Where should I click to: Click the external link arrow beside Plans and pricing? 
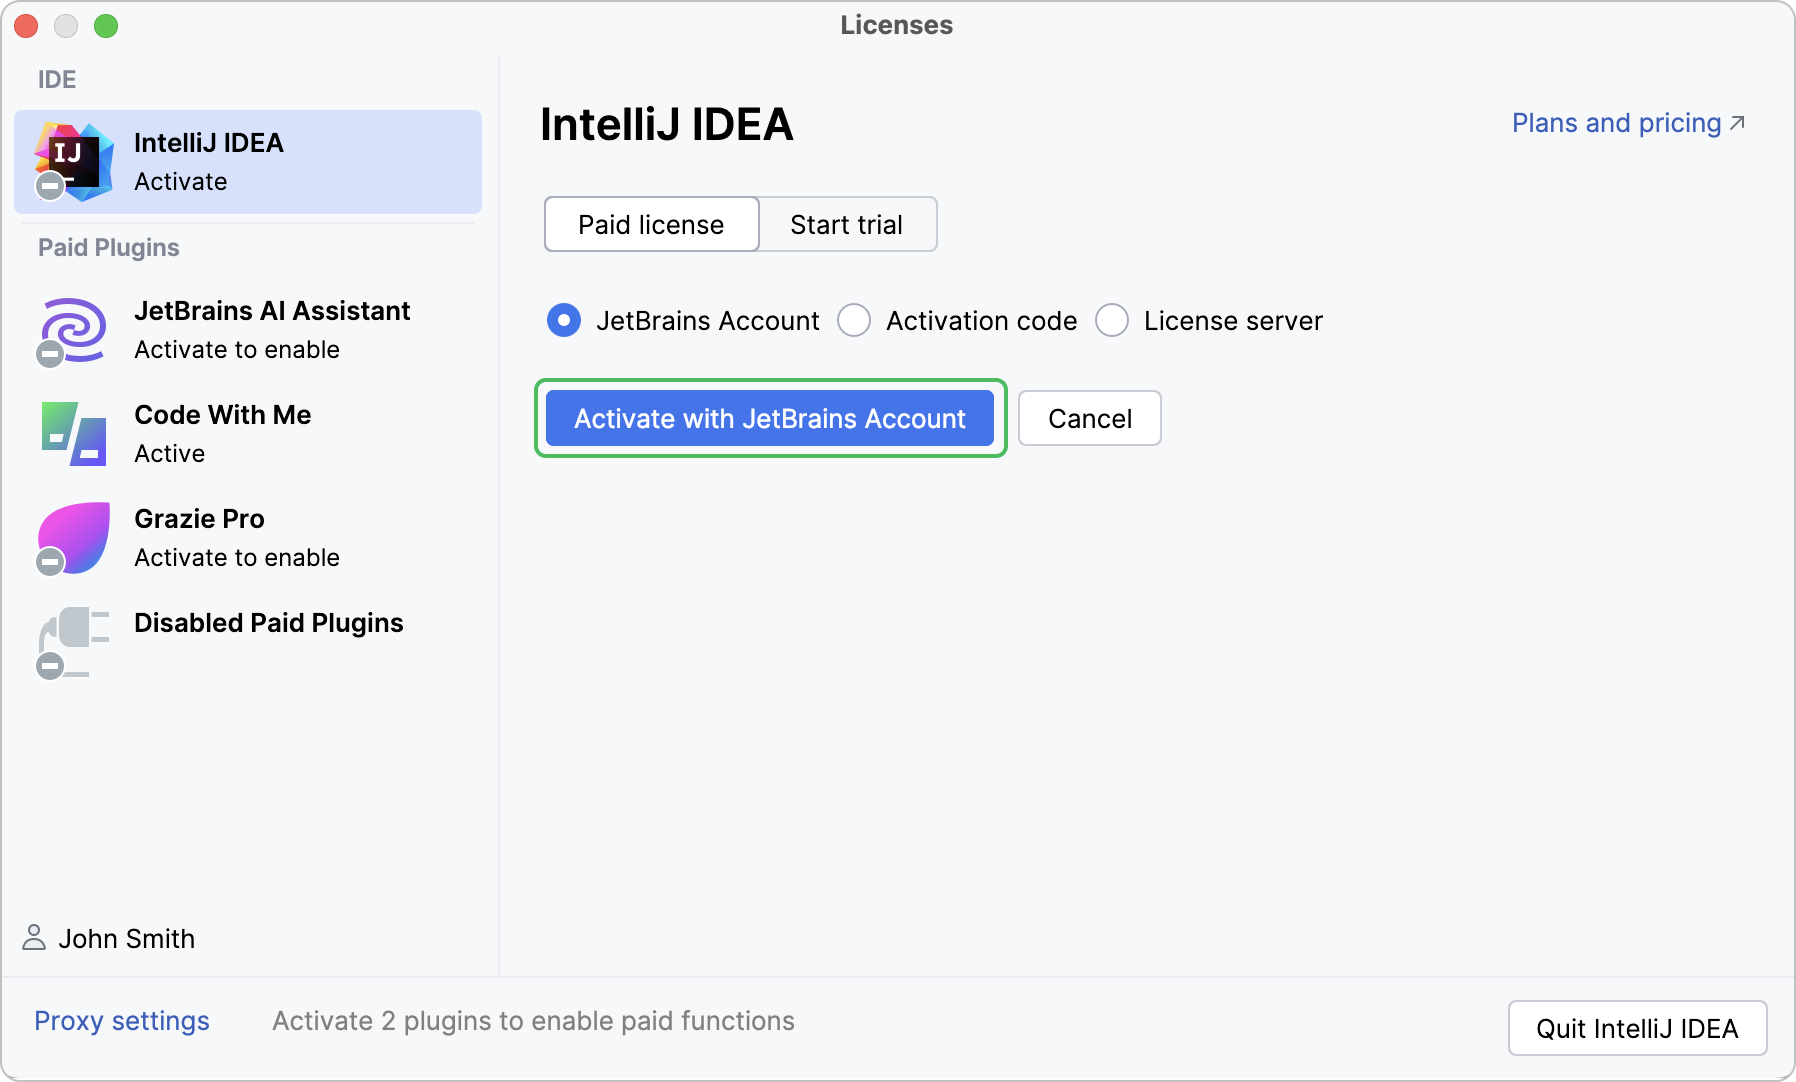[x=1738, y=123]
